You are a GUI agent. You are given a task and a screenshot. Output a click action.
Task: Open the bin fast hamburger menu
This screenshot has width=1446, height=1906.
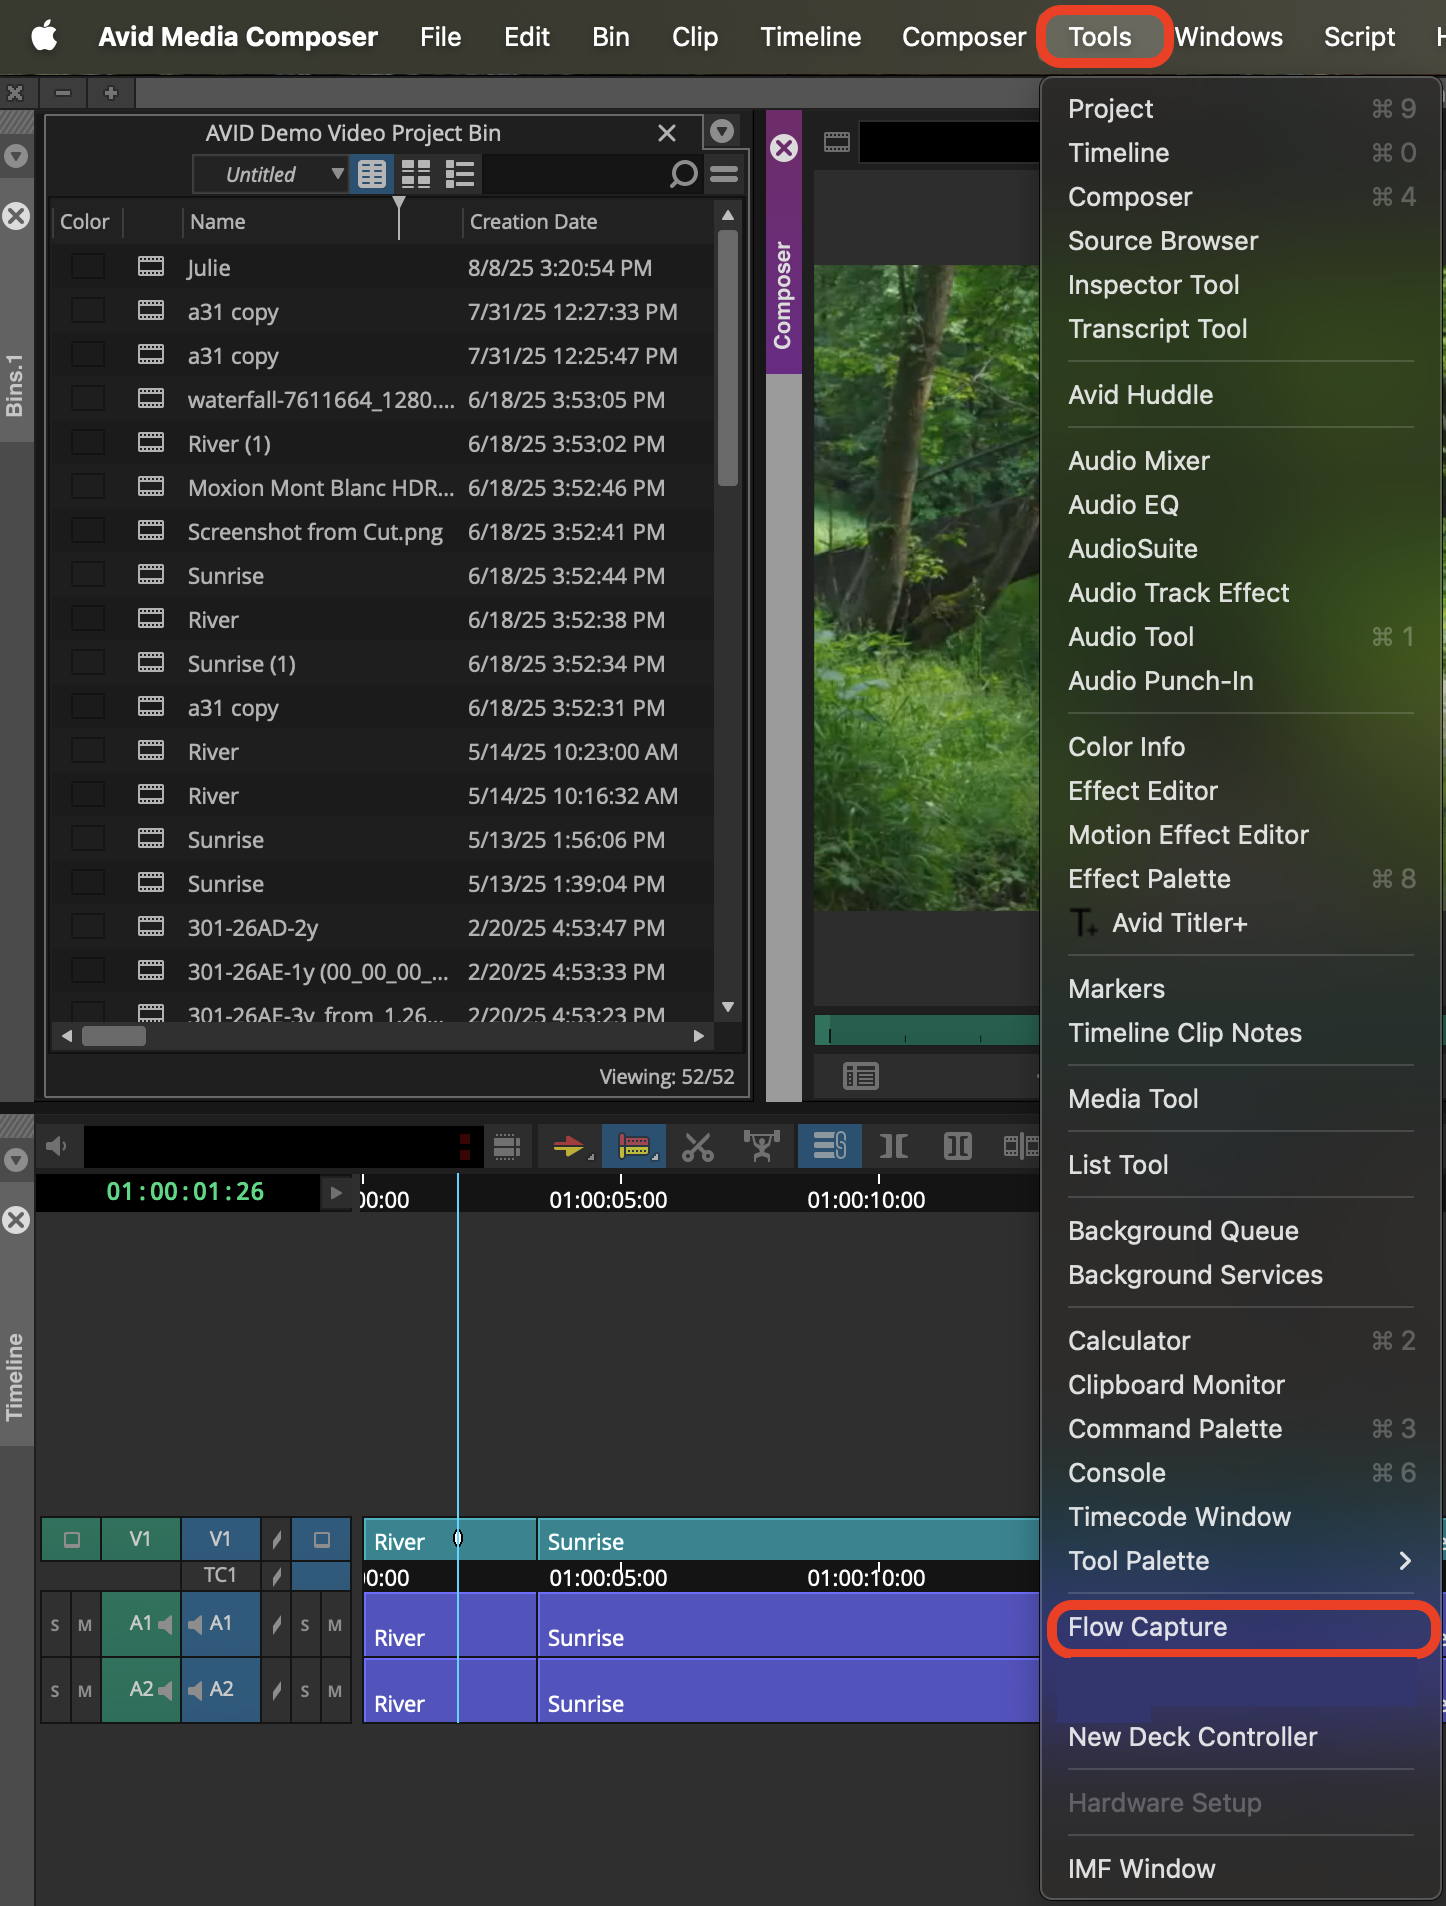coord(724,174)
